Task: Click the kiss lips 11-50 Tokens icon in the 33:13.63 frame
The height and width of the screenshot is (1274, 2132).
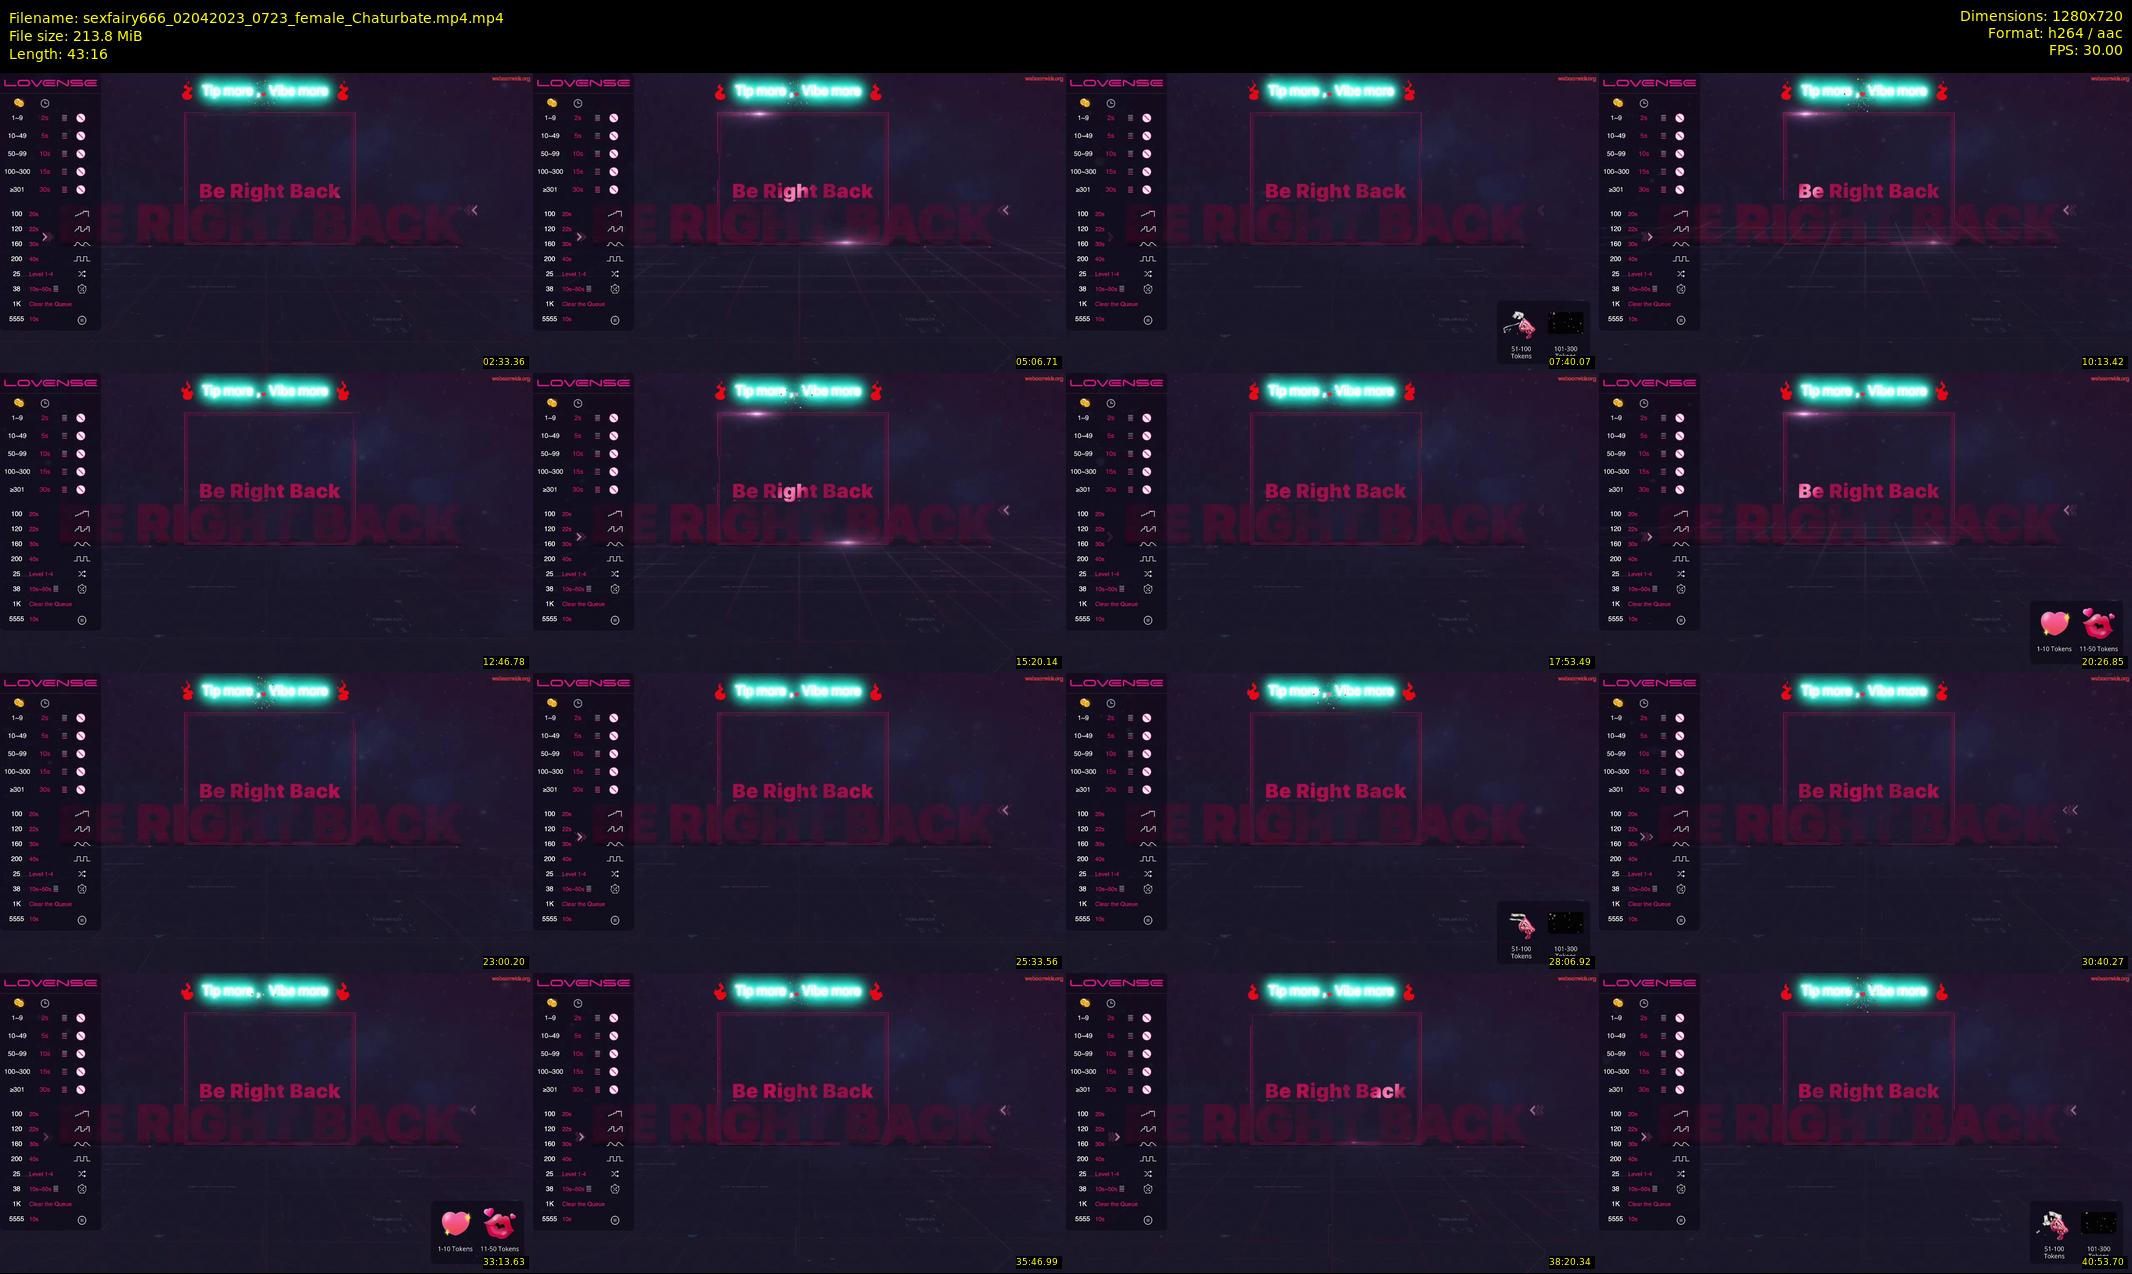Action: pos(498,1224)
